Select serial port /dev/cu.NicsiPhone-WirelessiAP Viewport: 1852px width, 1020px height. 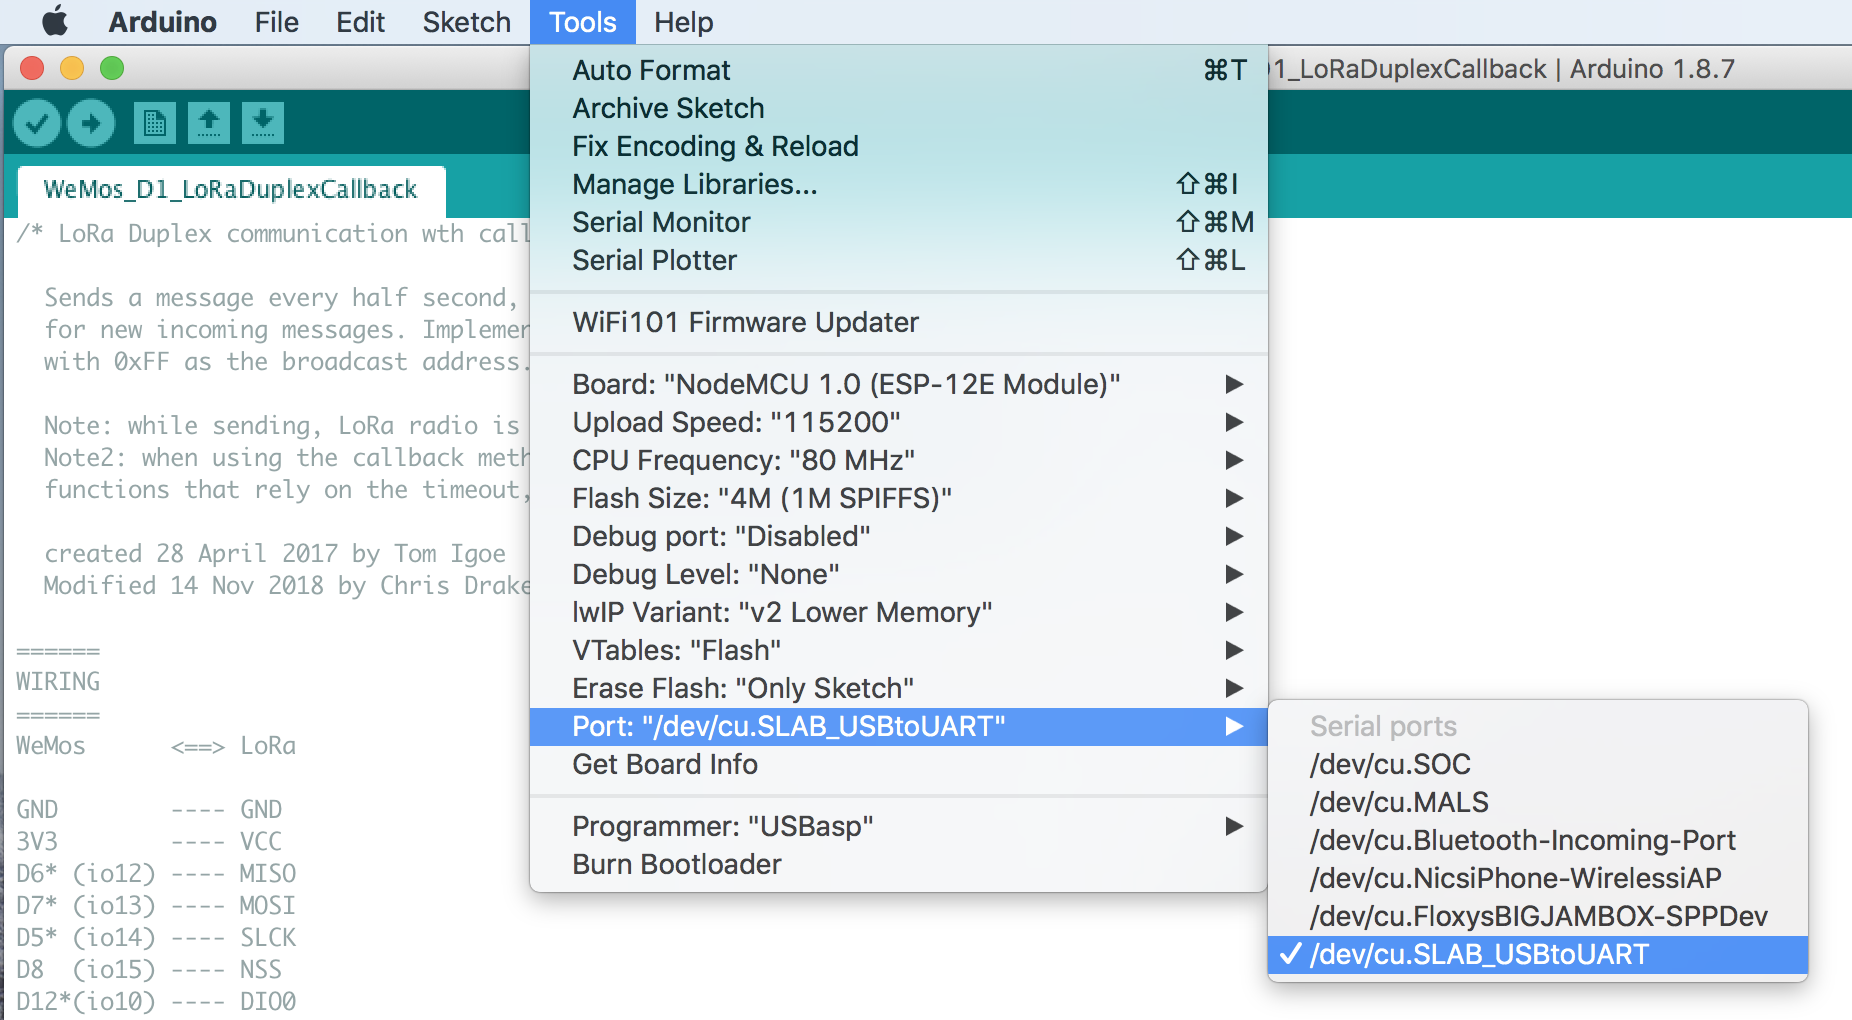[1538, 878]
